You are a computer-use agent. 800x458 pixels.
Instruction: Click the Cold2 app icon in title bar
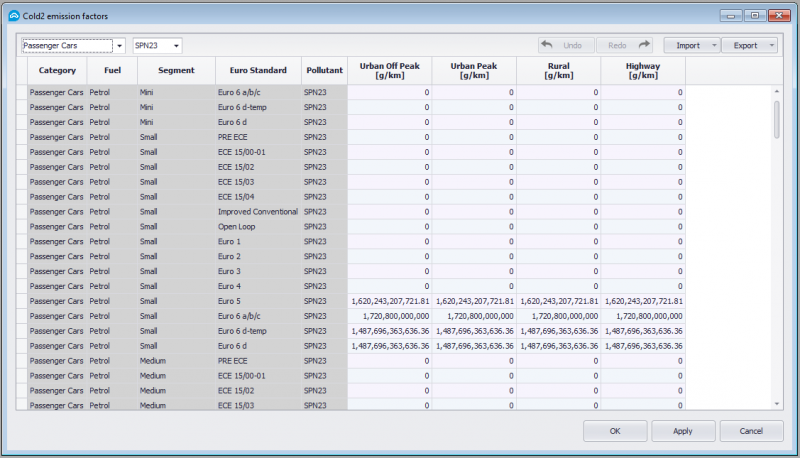point(13,15)
